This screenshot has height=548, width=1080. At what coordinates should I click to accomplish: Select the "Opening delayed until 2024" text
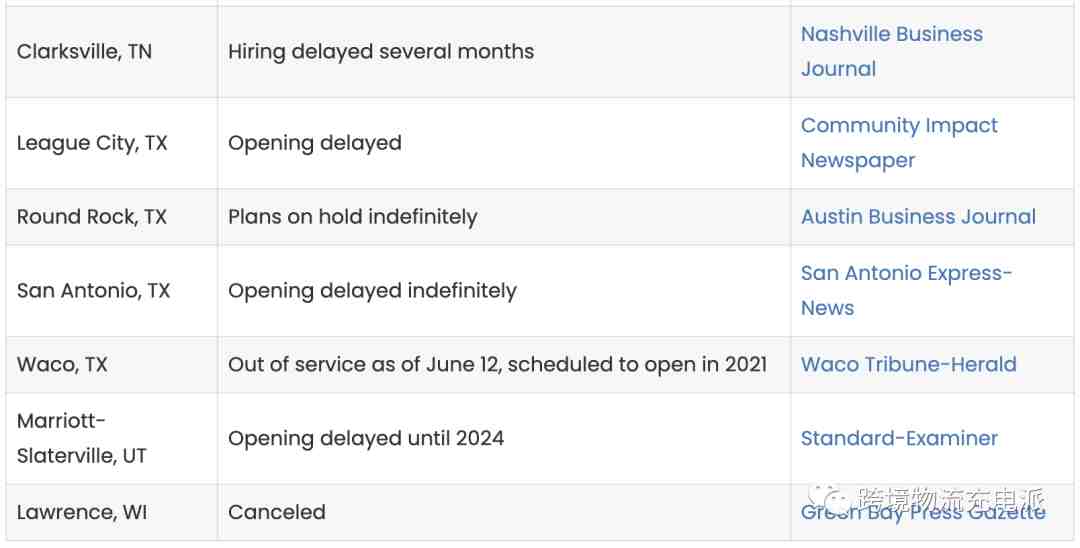click(366, 439)
